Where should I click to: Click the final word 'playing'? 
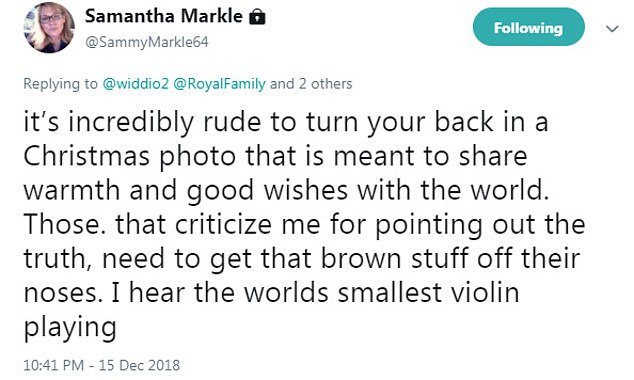coord(70,327)
